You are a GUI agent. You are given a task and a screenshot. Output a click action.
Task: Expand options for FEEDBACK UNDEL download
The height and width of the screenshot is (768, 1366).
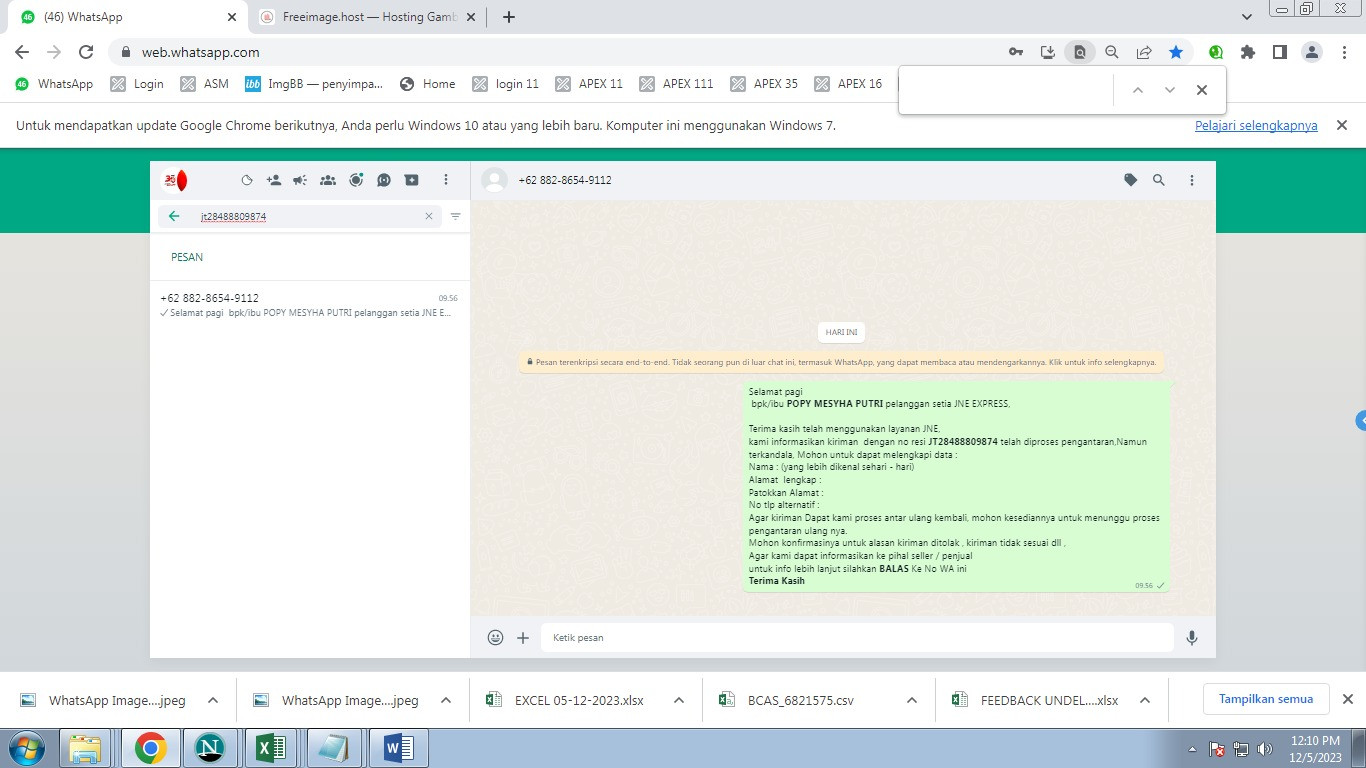tap(1145, 700)
